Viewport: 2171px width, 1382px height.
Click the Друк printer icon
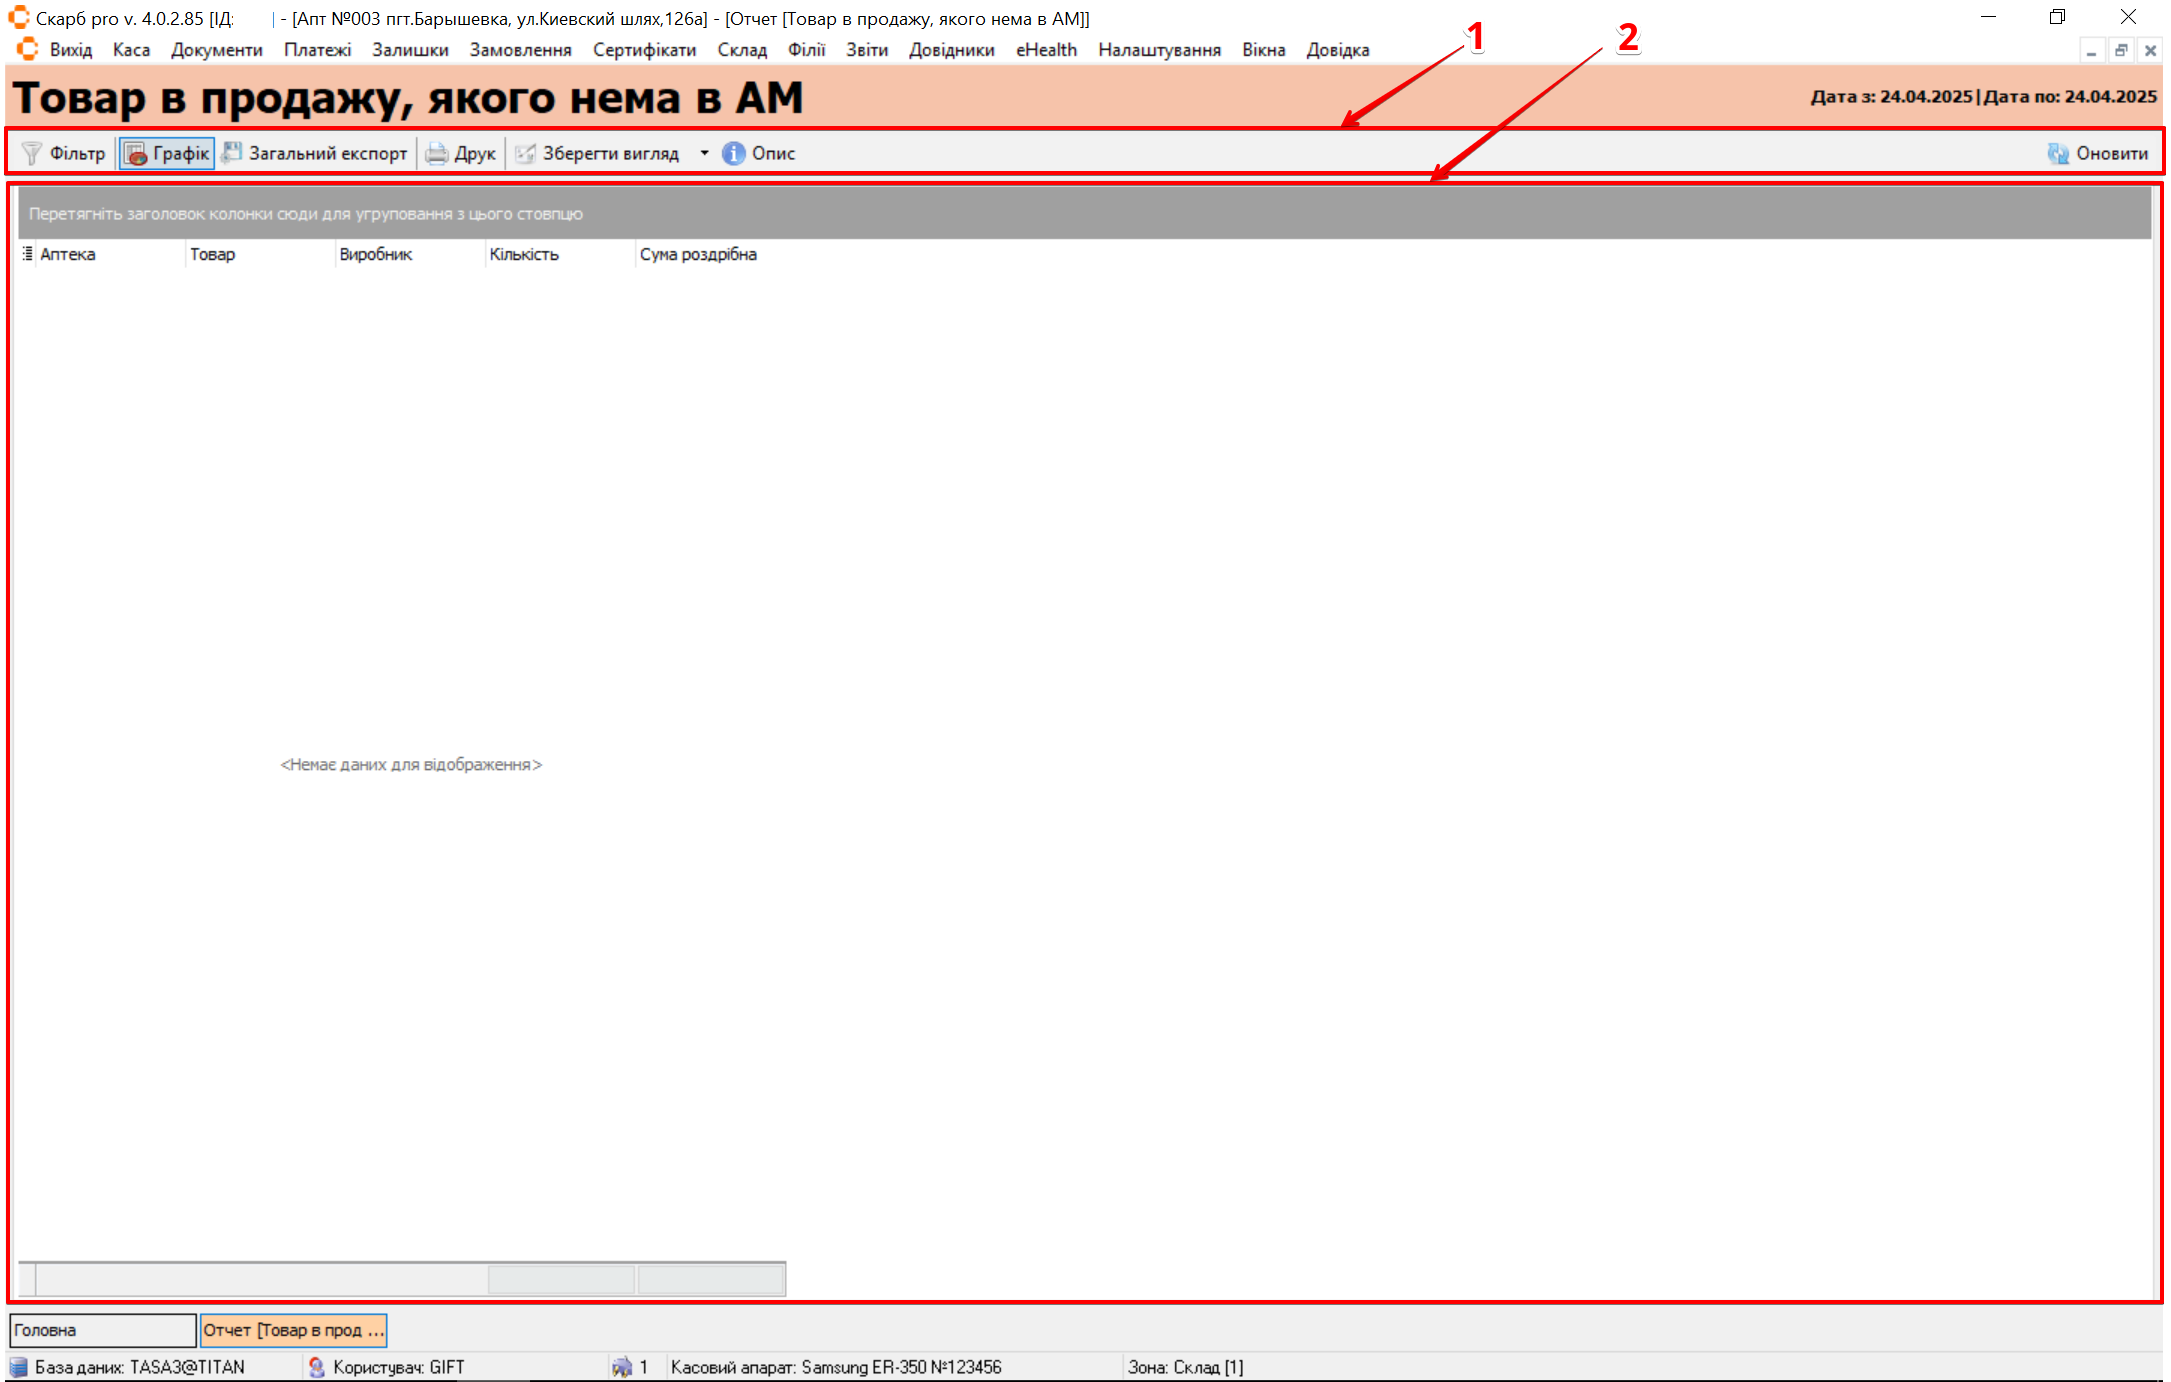tap(437, 153)
